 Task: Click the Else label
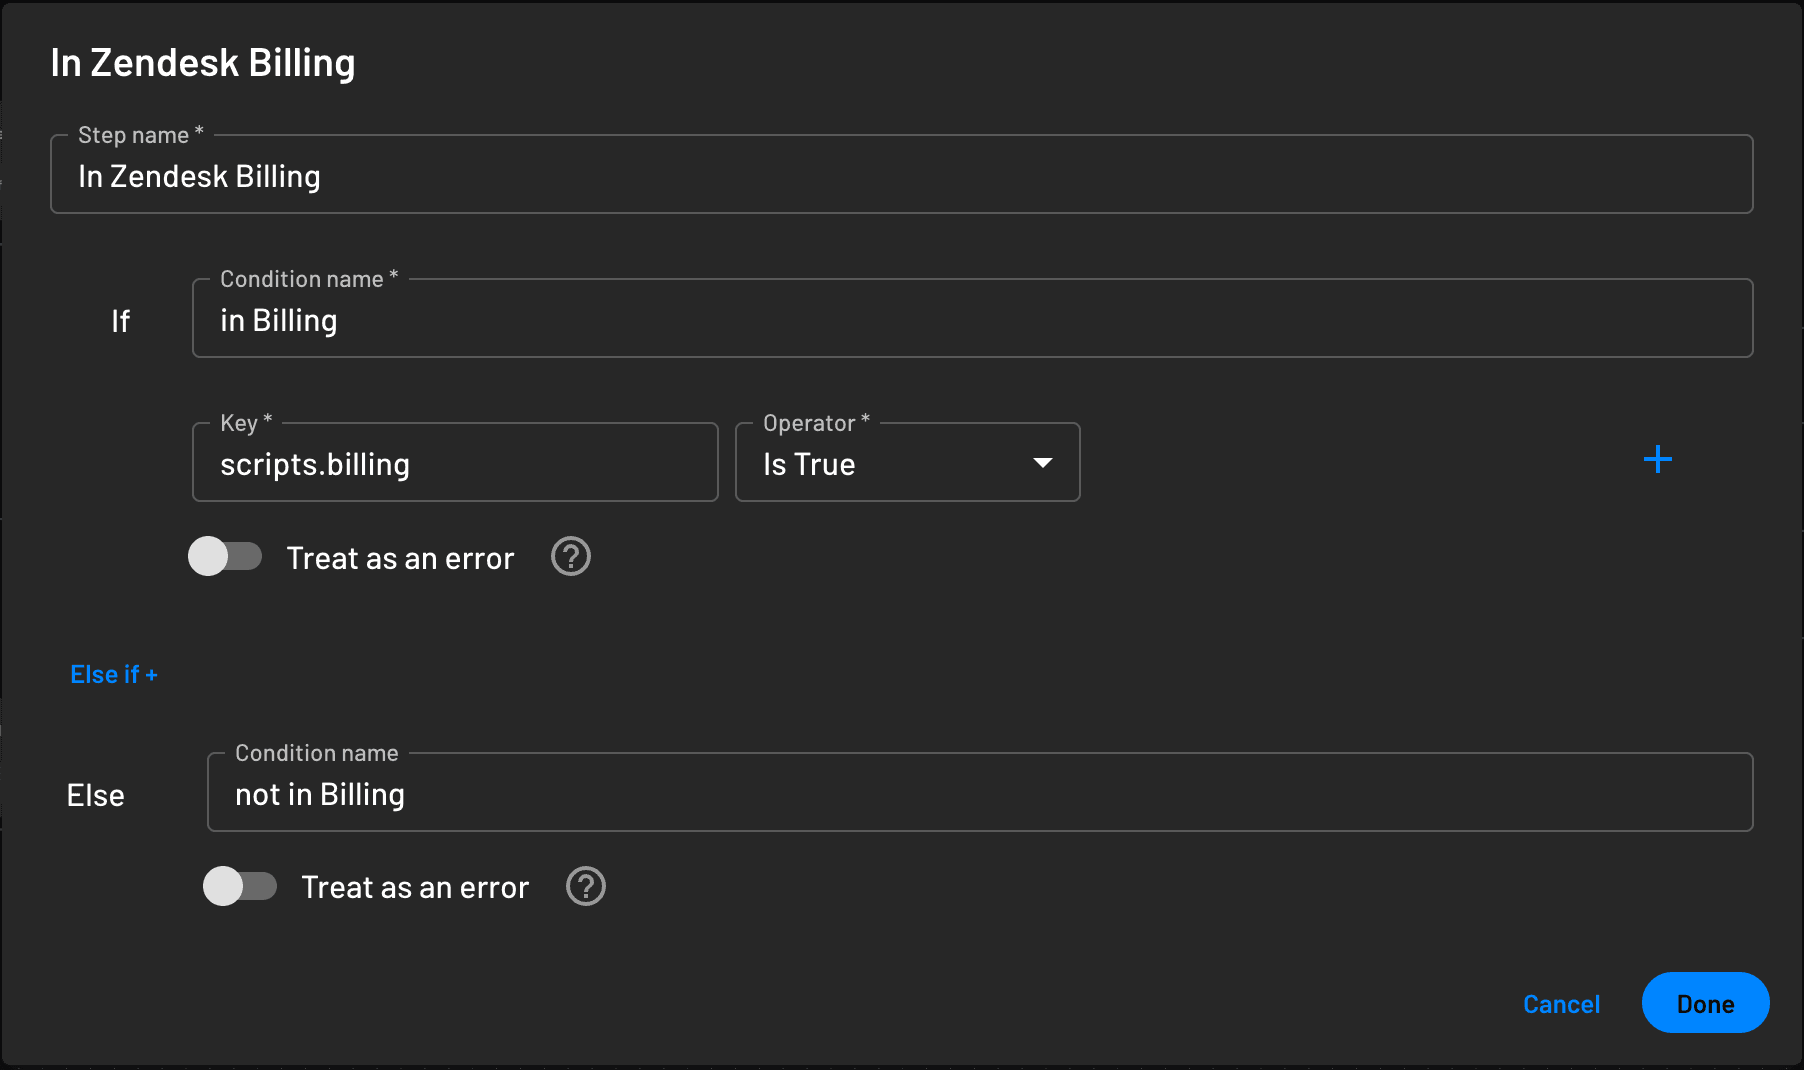coord(96,794)
